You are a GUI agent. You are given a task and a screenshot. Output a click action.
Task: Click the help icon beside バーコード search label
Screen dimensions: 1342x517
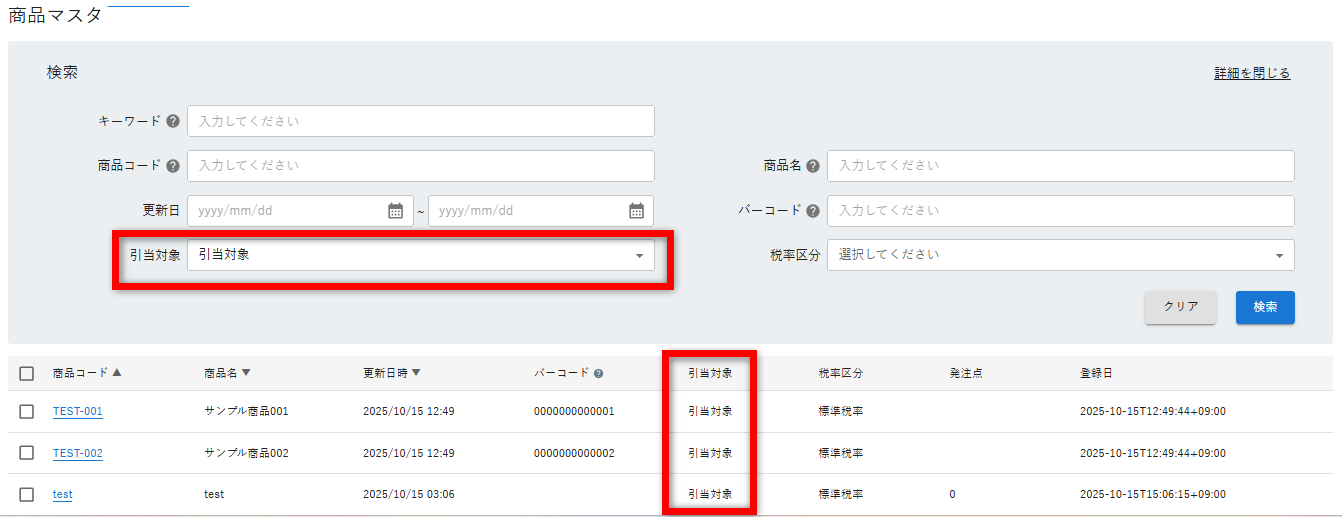tap(813, 211)
